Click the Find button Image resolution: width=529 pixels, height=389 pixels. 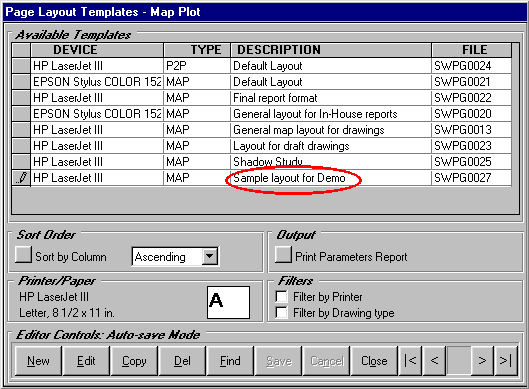(230, 361)
